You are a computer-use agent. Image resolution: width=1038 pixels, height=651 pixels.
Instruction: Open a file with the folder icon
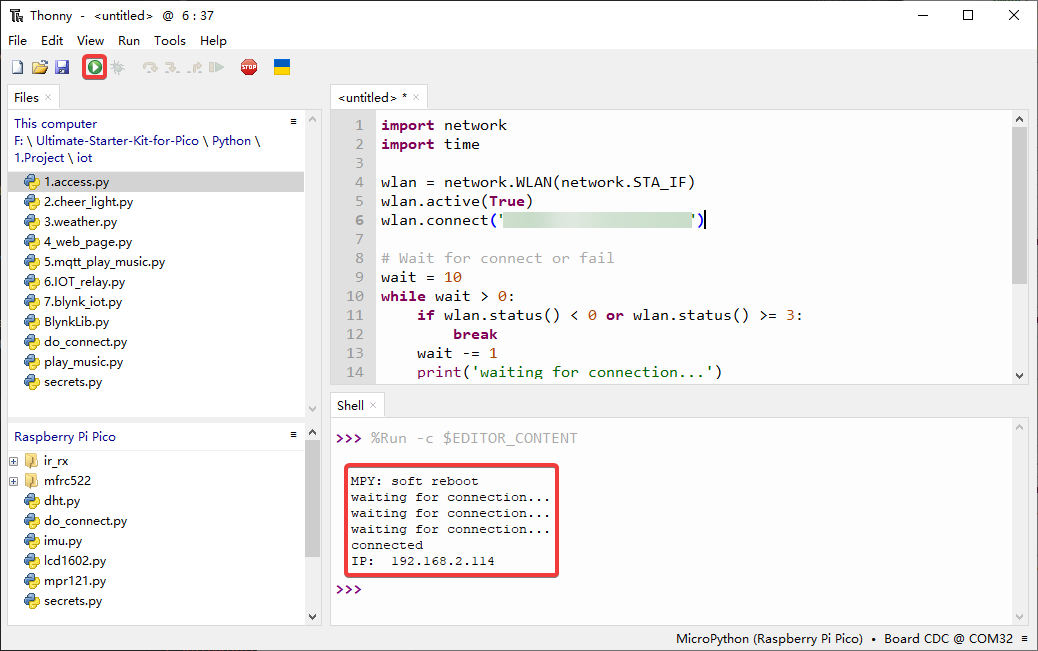coord(40,67)
